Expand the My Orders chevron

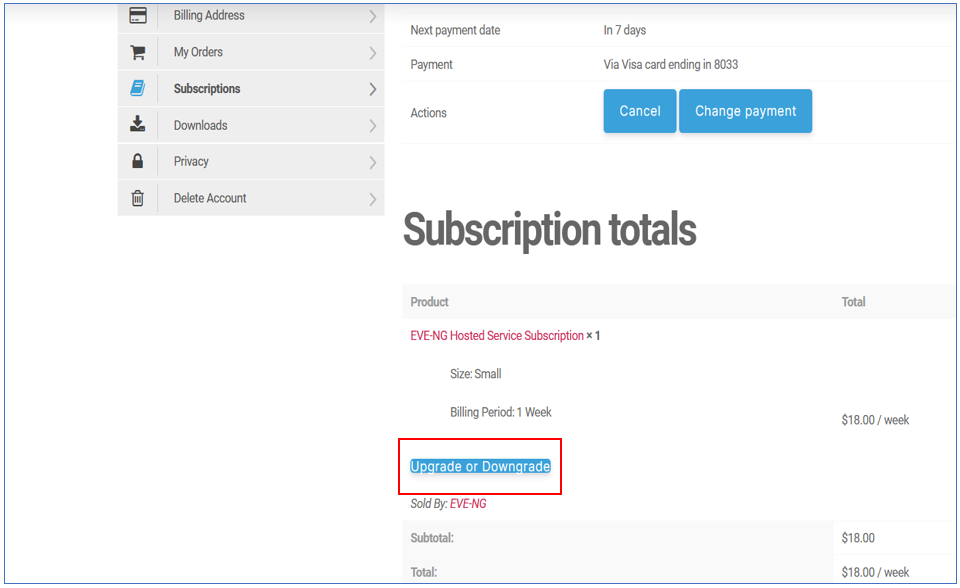[372, 53]
